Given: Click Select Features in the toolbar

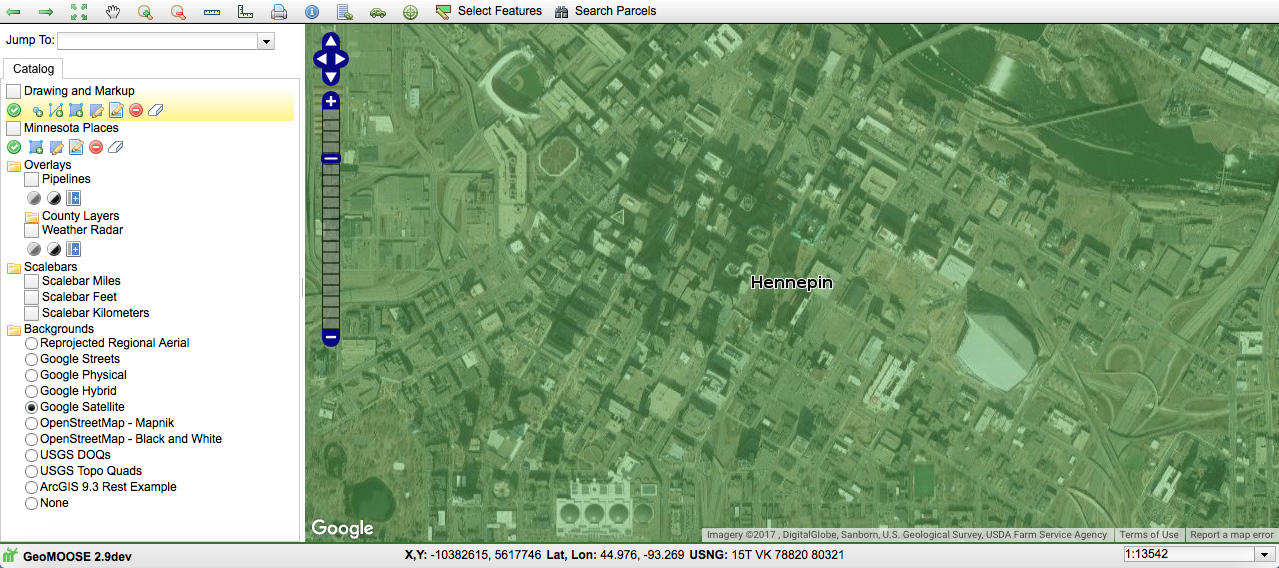Looking at the screenshot, I should coord(489,11).
